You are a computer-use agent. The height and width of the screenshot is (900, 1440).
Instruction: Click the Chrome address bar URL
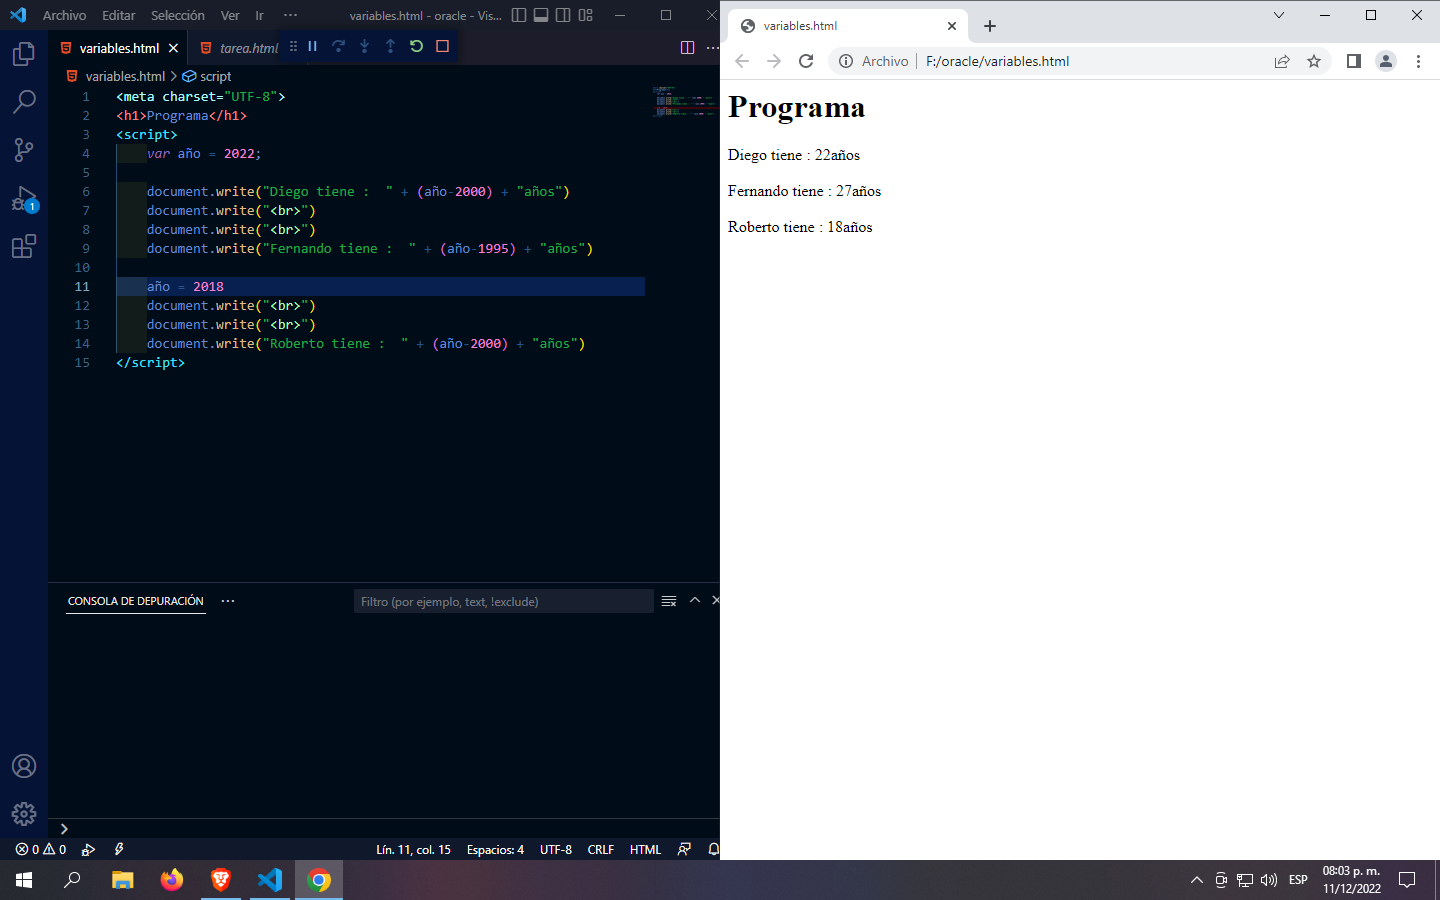(x=997, y=61)
